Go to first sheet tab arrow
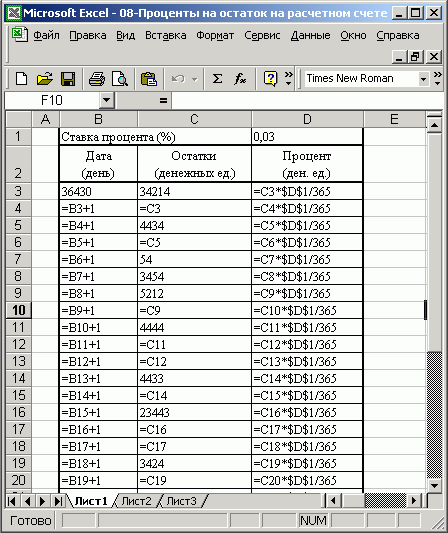The image size is (448, 533). pyautogui.click(x=12, y=501)
